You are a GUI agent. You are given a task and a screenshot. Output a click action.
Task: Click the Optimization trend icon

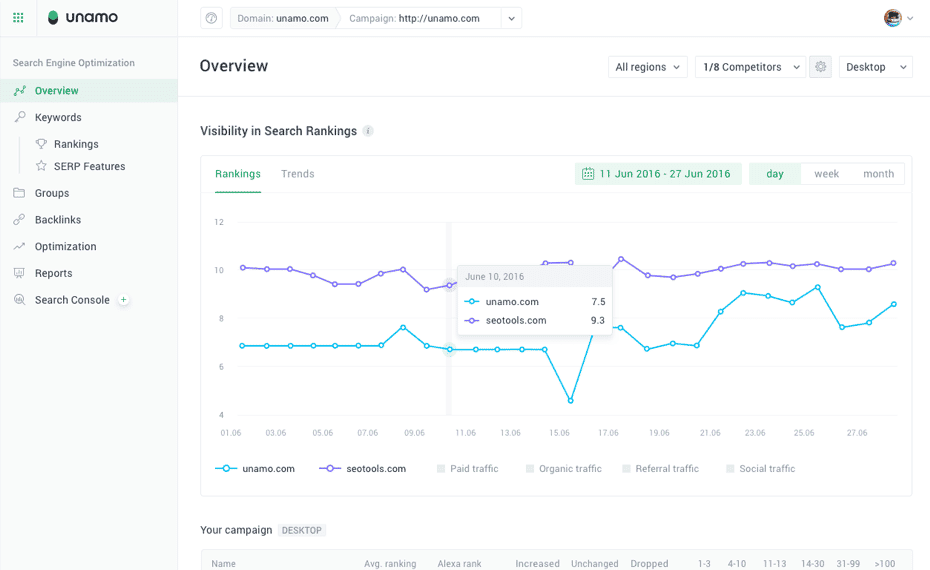[19, 246]
